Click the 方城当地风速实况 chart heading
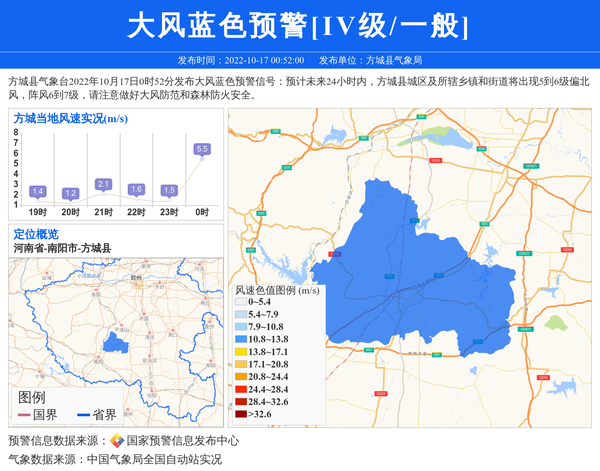Image resolution: width=600 pixels, height=471 pixels. (x=70, y=118)
